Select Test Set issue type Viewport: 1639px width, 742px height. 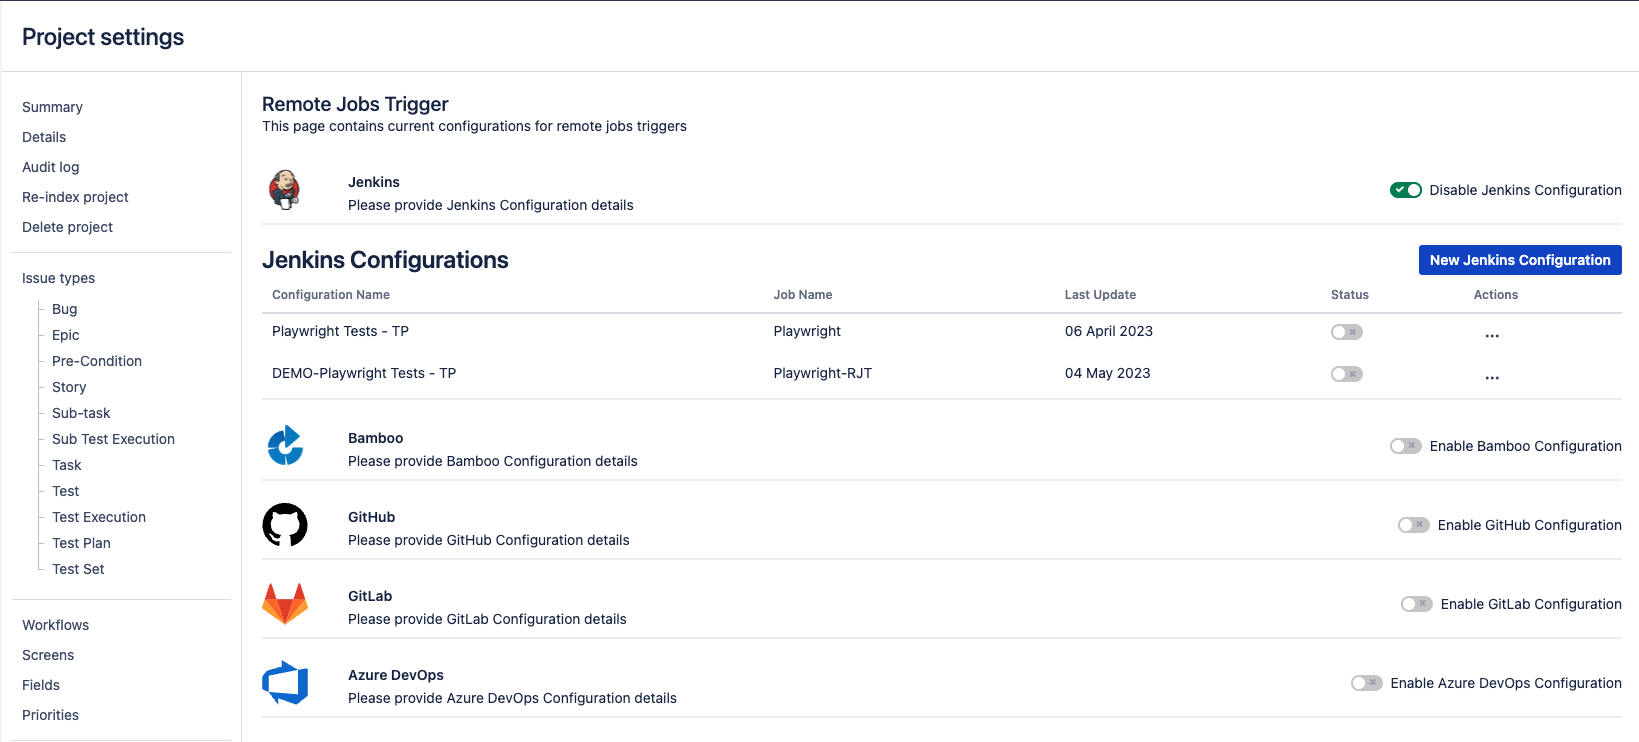click(x=78, y=569)
